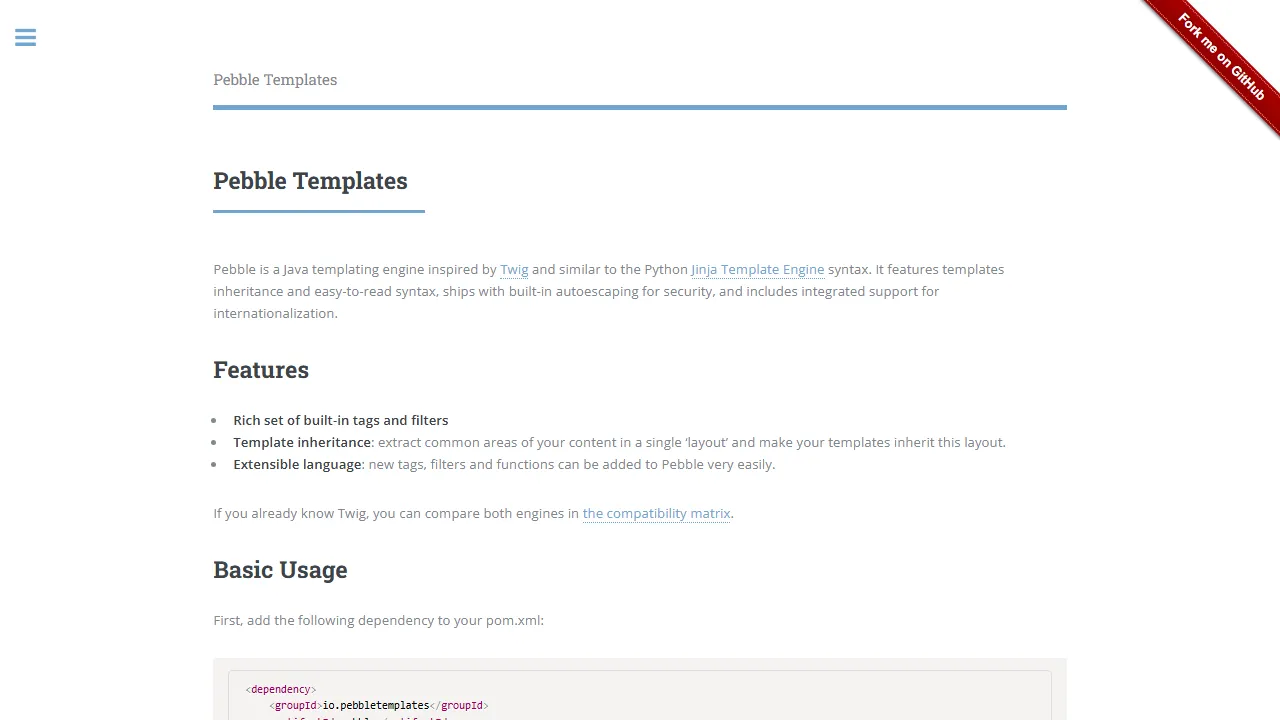Click the Pebble Templates breadcrumb

275,79
